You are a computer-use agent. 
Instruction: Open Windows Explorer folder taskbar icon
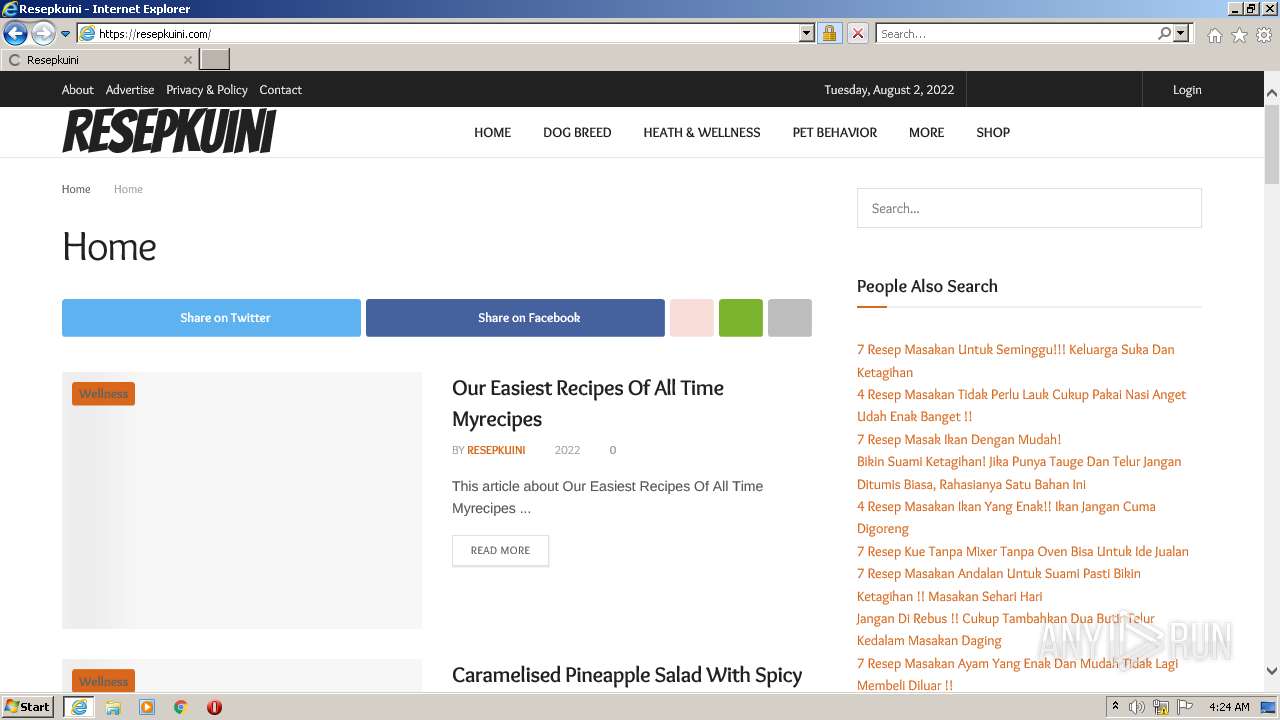tap(113, 707)
